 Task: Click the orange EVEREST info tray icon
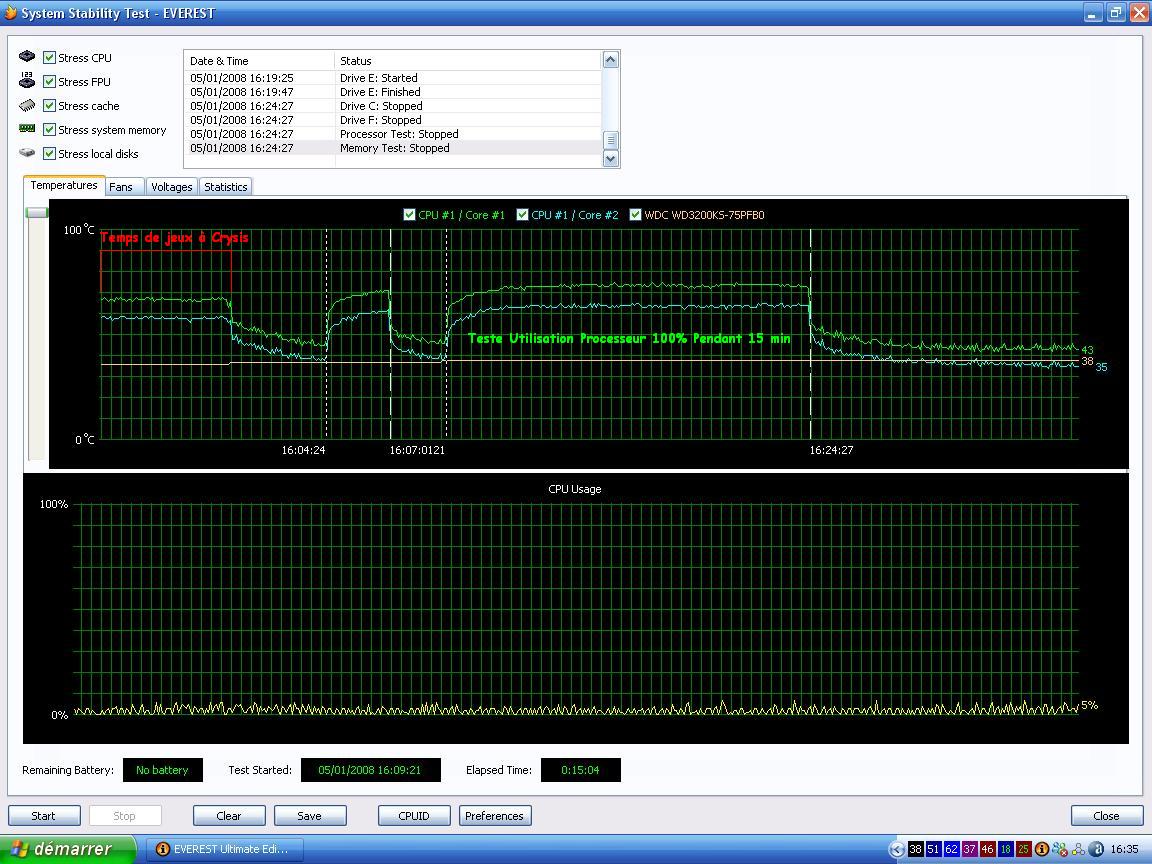(x=1041, y=849)
